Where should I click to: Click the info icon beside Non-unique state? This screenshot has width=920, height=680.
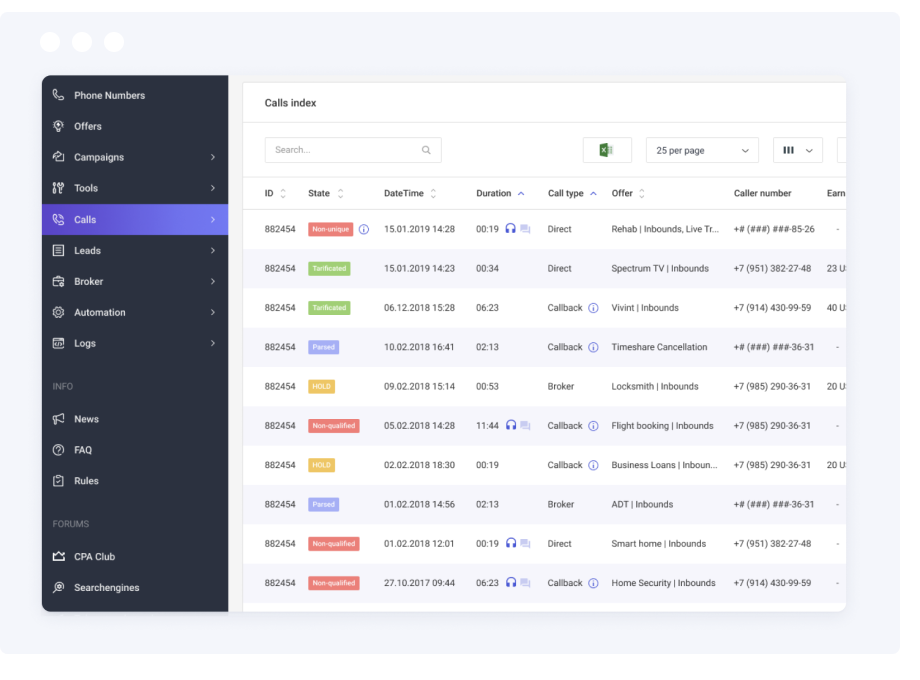click(364, 229)
